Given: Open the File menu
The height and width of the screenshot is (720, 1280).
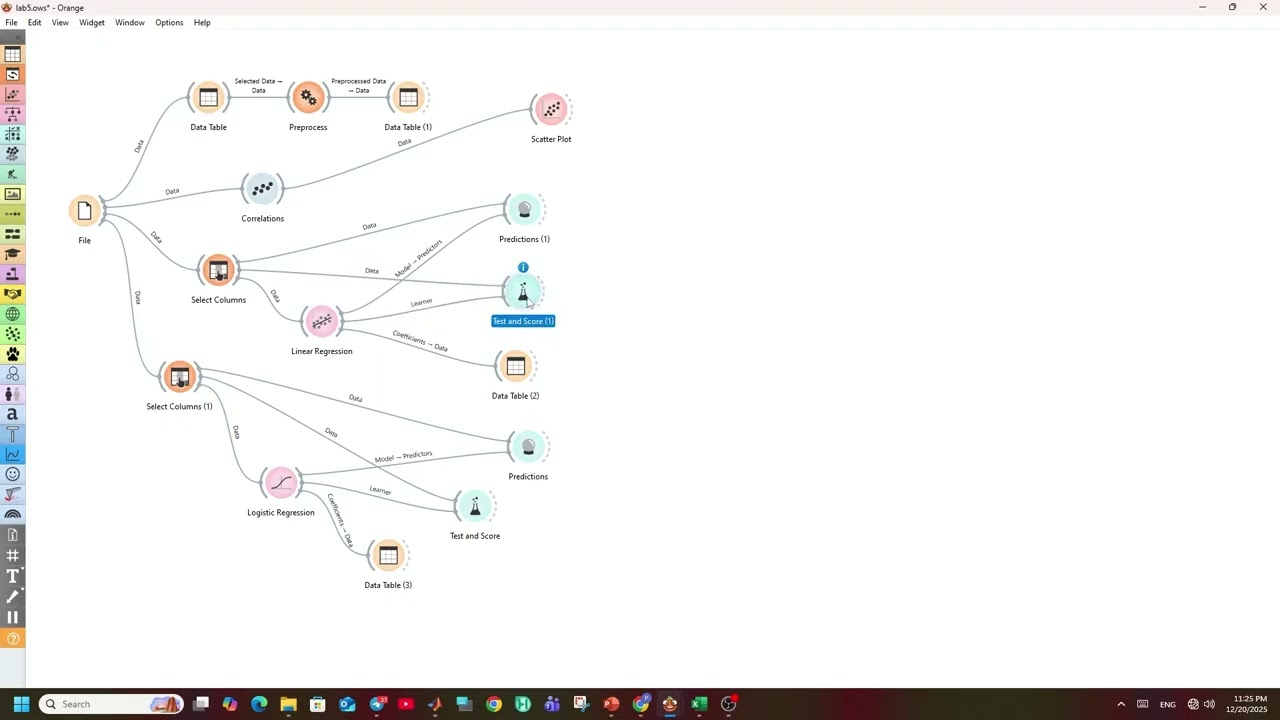Looking at the screenshot, I should (x=11, y=22).
